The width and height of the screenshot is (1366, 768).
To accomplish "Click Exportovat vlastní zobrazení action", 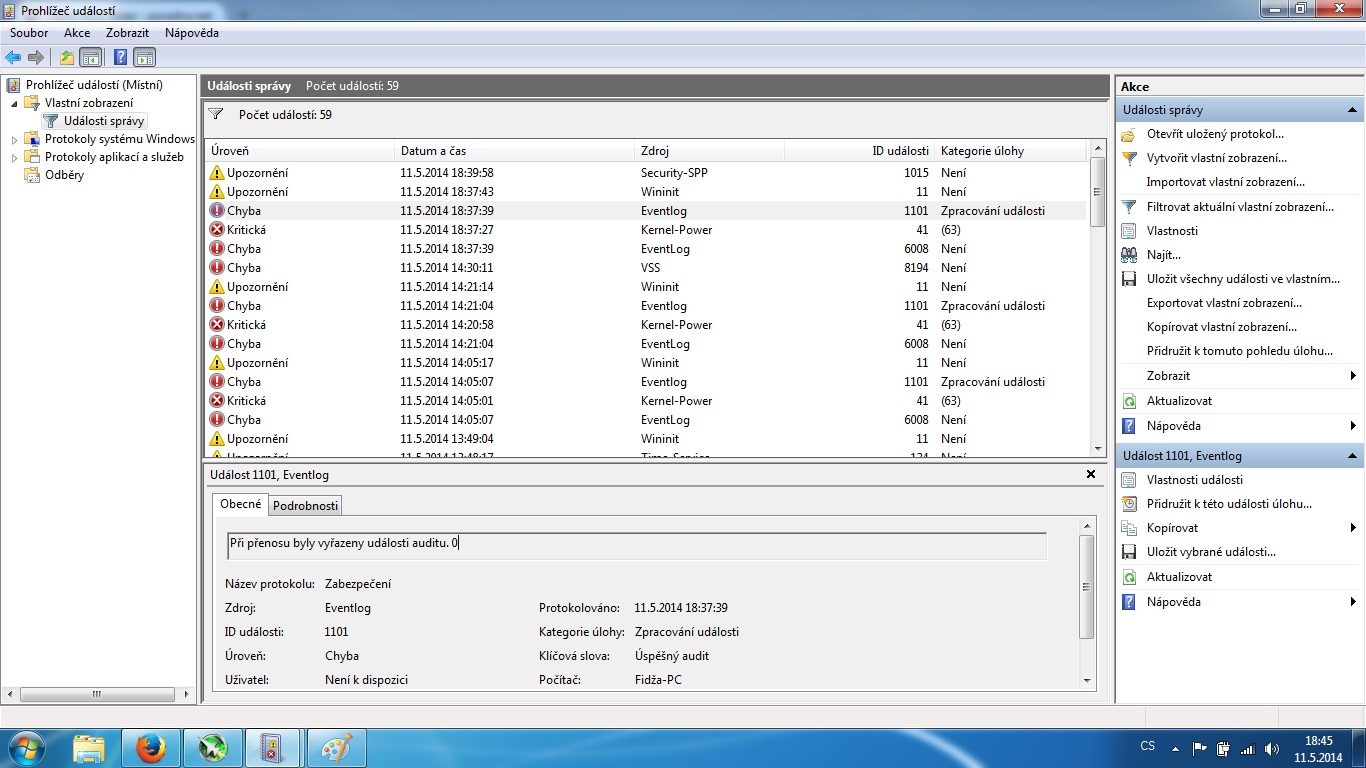I will click(x=1225, y=303).
